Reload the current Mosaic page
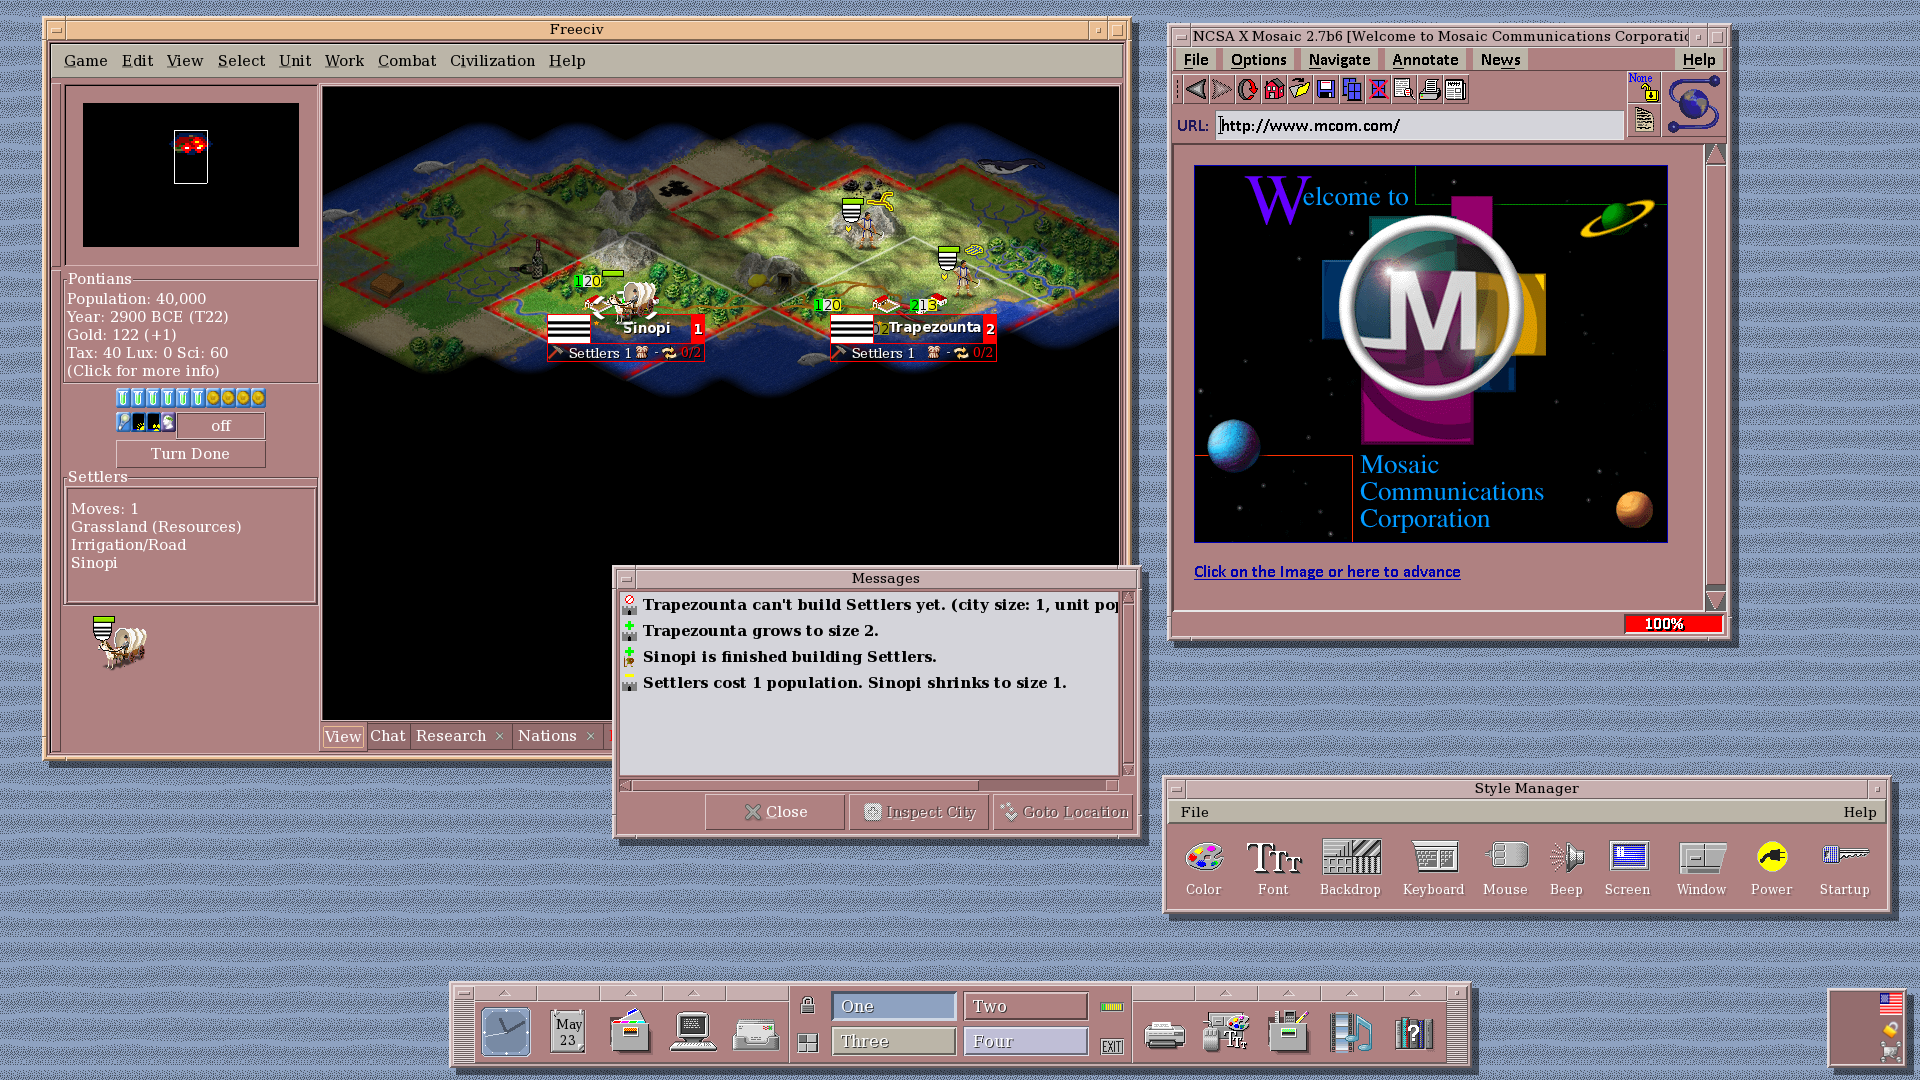 [1248, 90]
